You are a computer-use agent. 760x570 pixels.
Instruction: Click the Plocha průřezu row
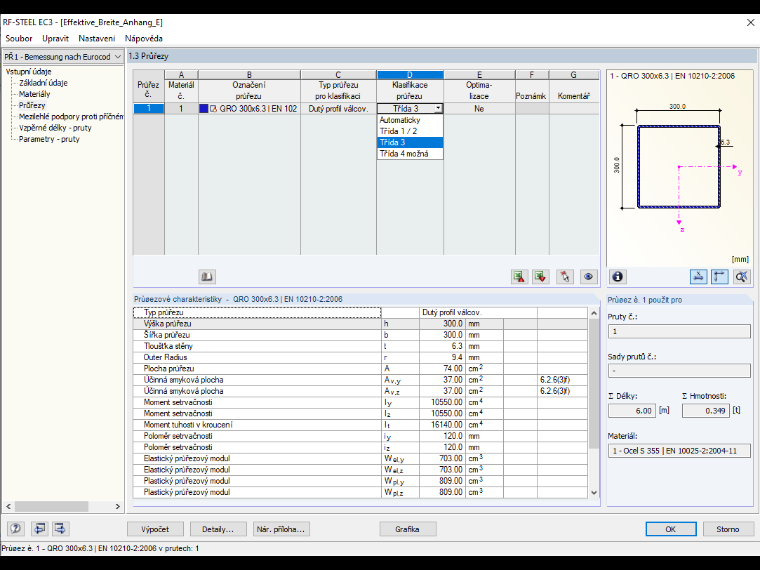click(x=360, y=368)
